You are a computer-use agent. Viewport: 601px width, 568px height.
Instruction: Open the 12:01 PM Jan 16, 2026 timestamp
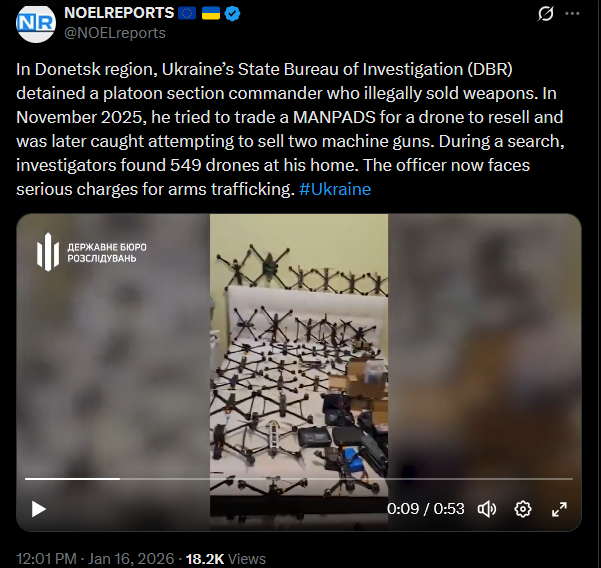click(95, 558)
